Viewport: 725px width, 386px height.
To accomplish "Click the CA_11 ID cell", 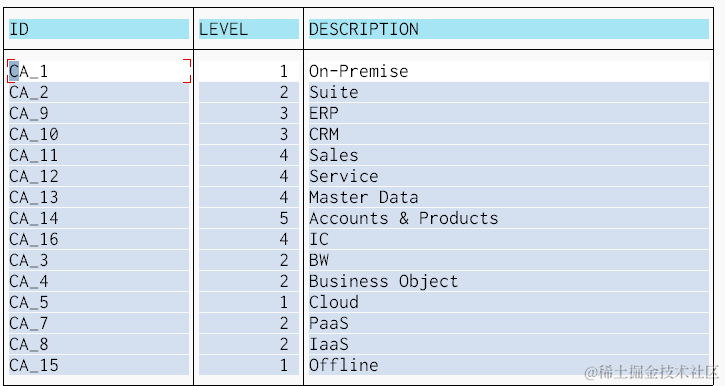I will pos(99,155).
